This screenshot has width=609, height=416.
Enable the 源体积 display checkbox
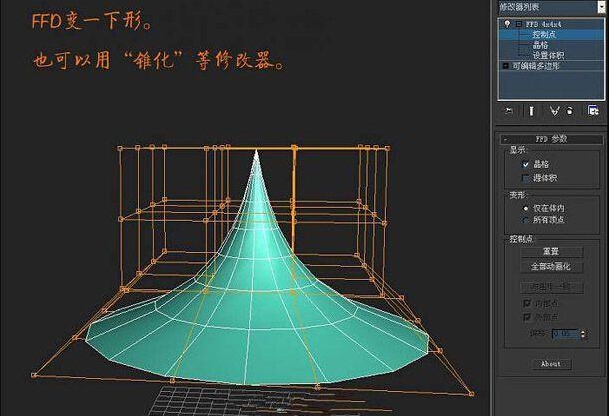point(525,178)
